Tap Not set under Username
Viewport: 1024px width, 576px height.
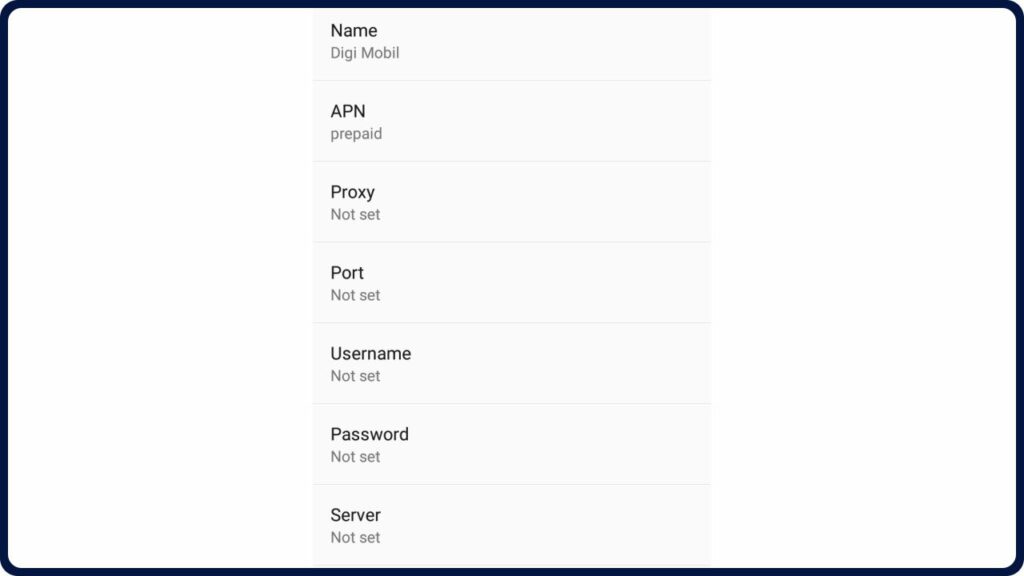tap(355, 376)
